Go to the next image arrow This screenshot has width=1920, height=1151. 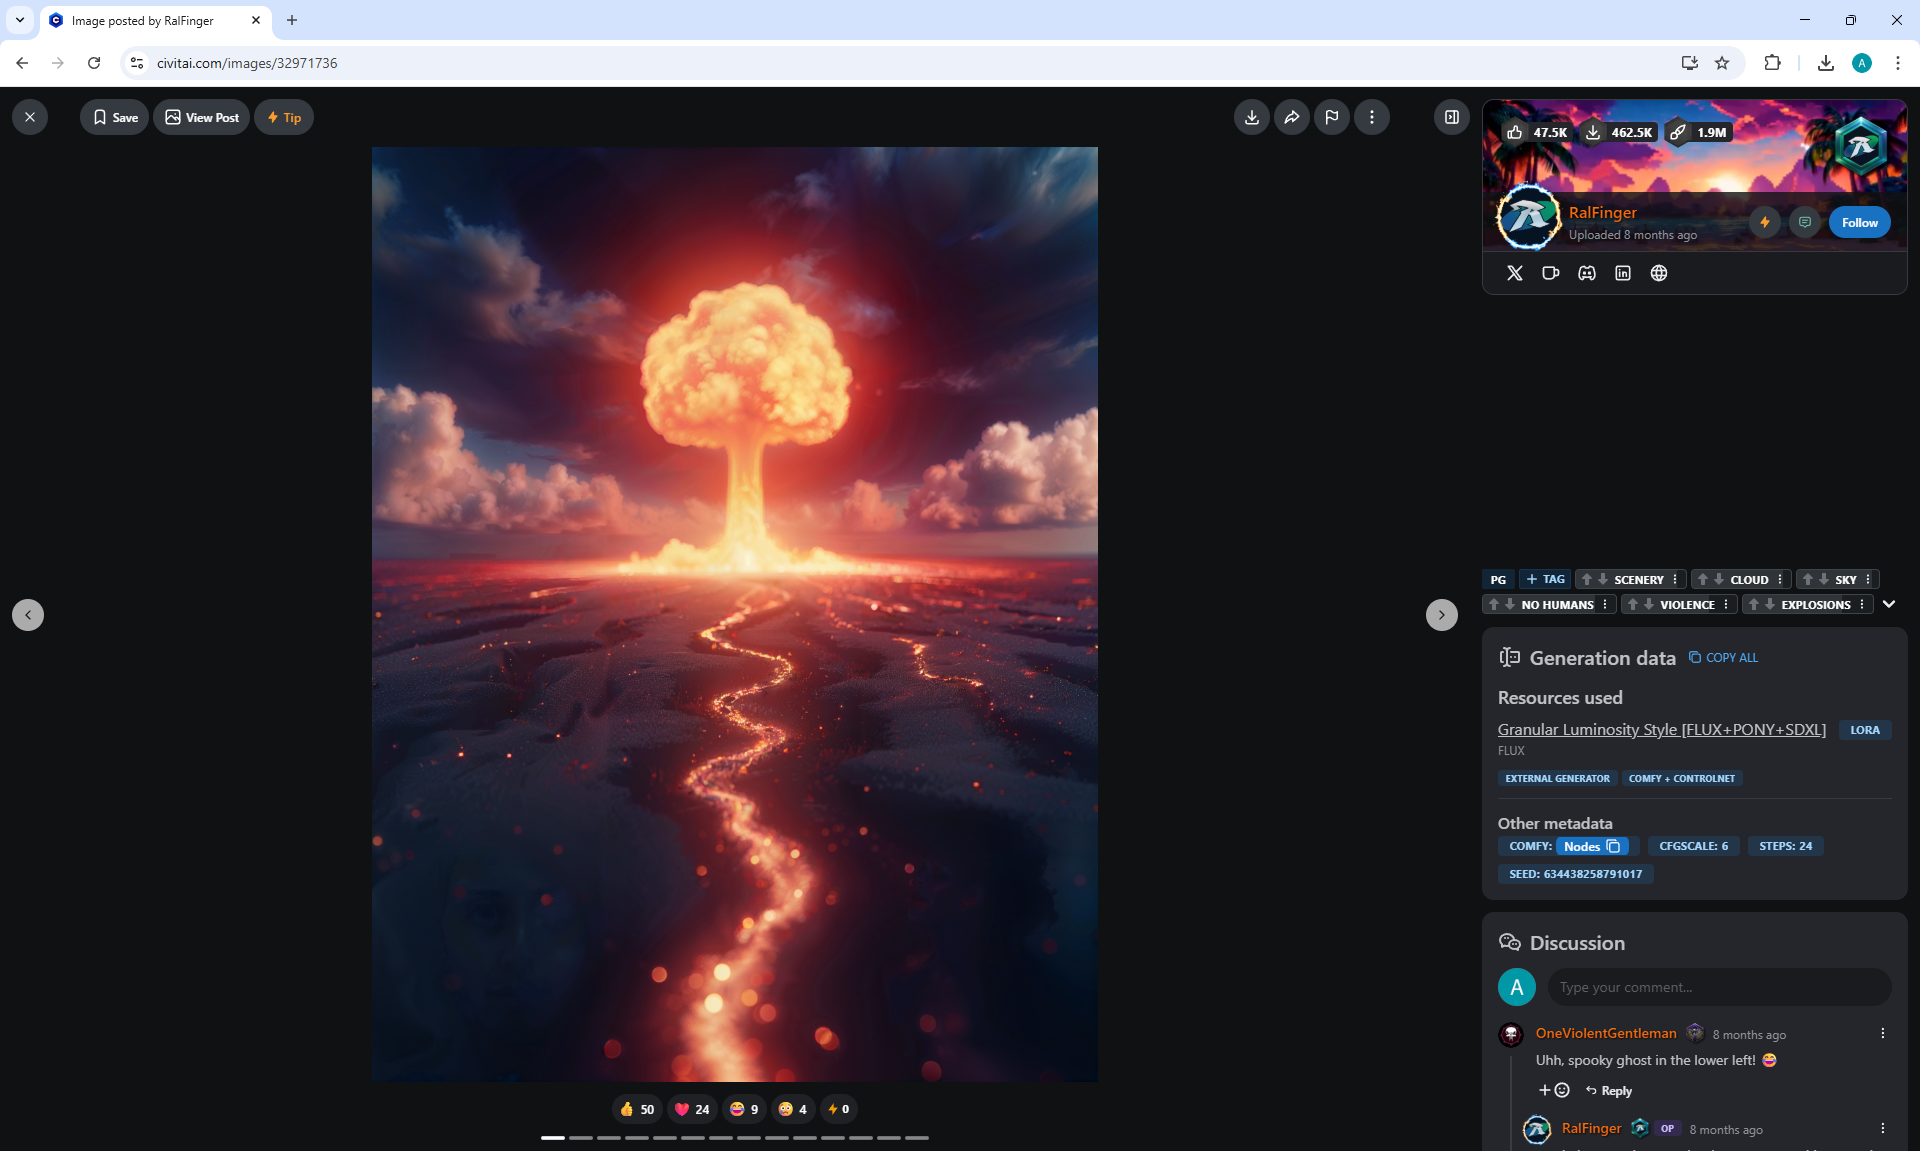tap(1441, 615)
